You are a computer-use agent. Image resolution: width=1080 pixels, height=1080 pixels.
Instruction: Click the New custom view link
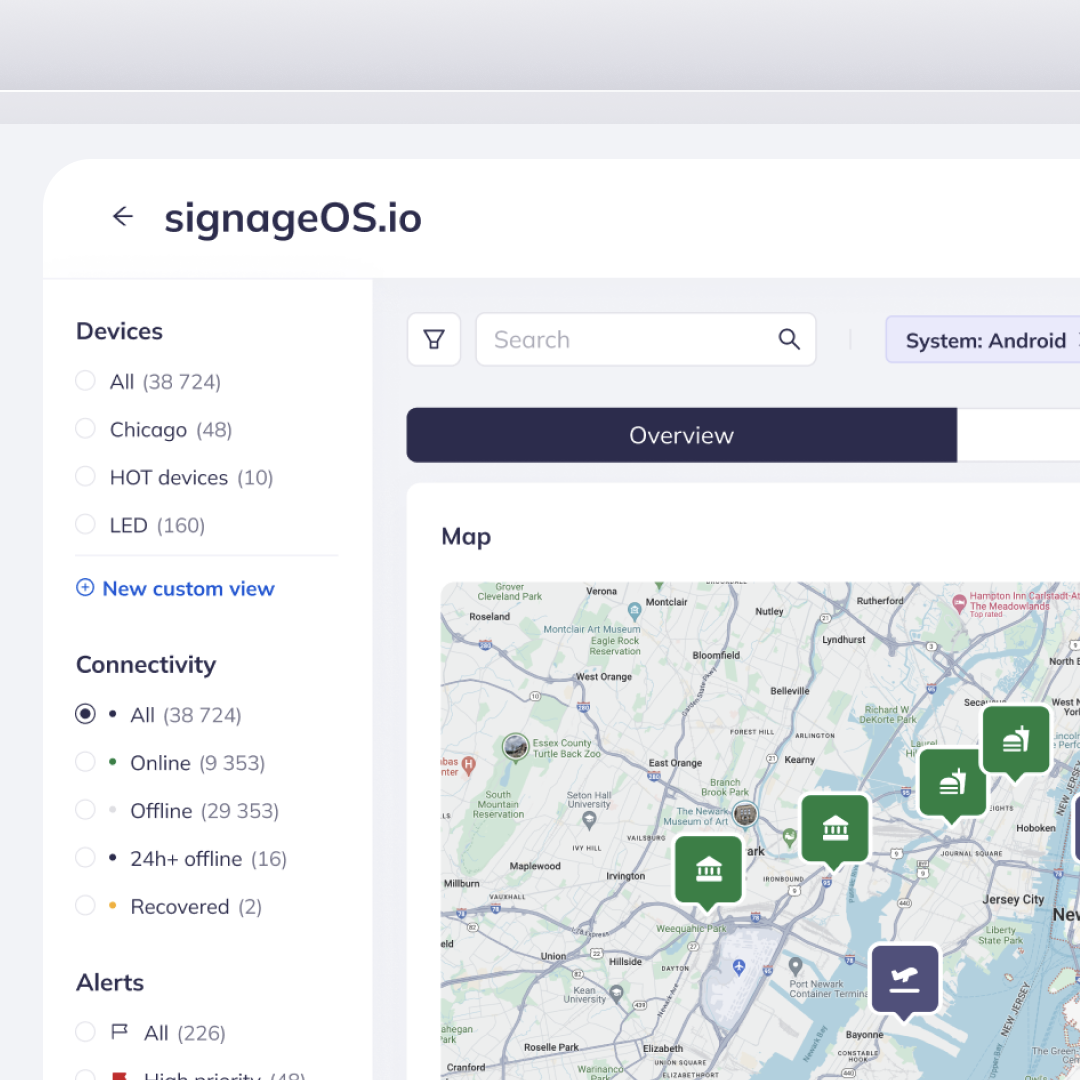point(188,589)
